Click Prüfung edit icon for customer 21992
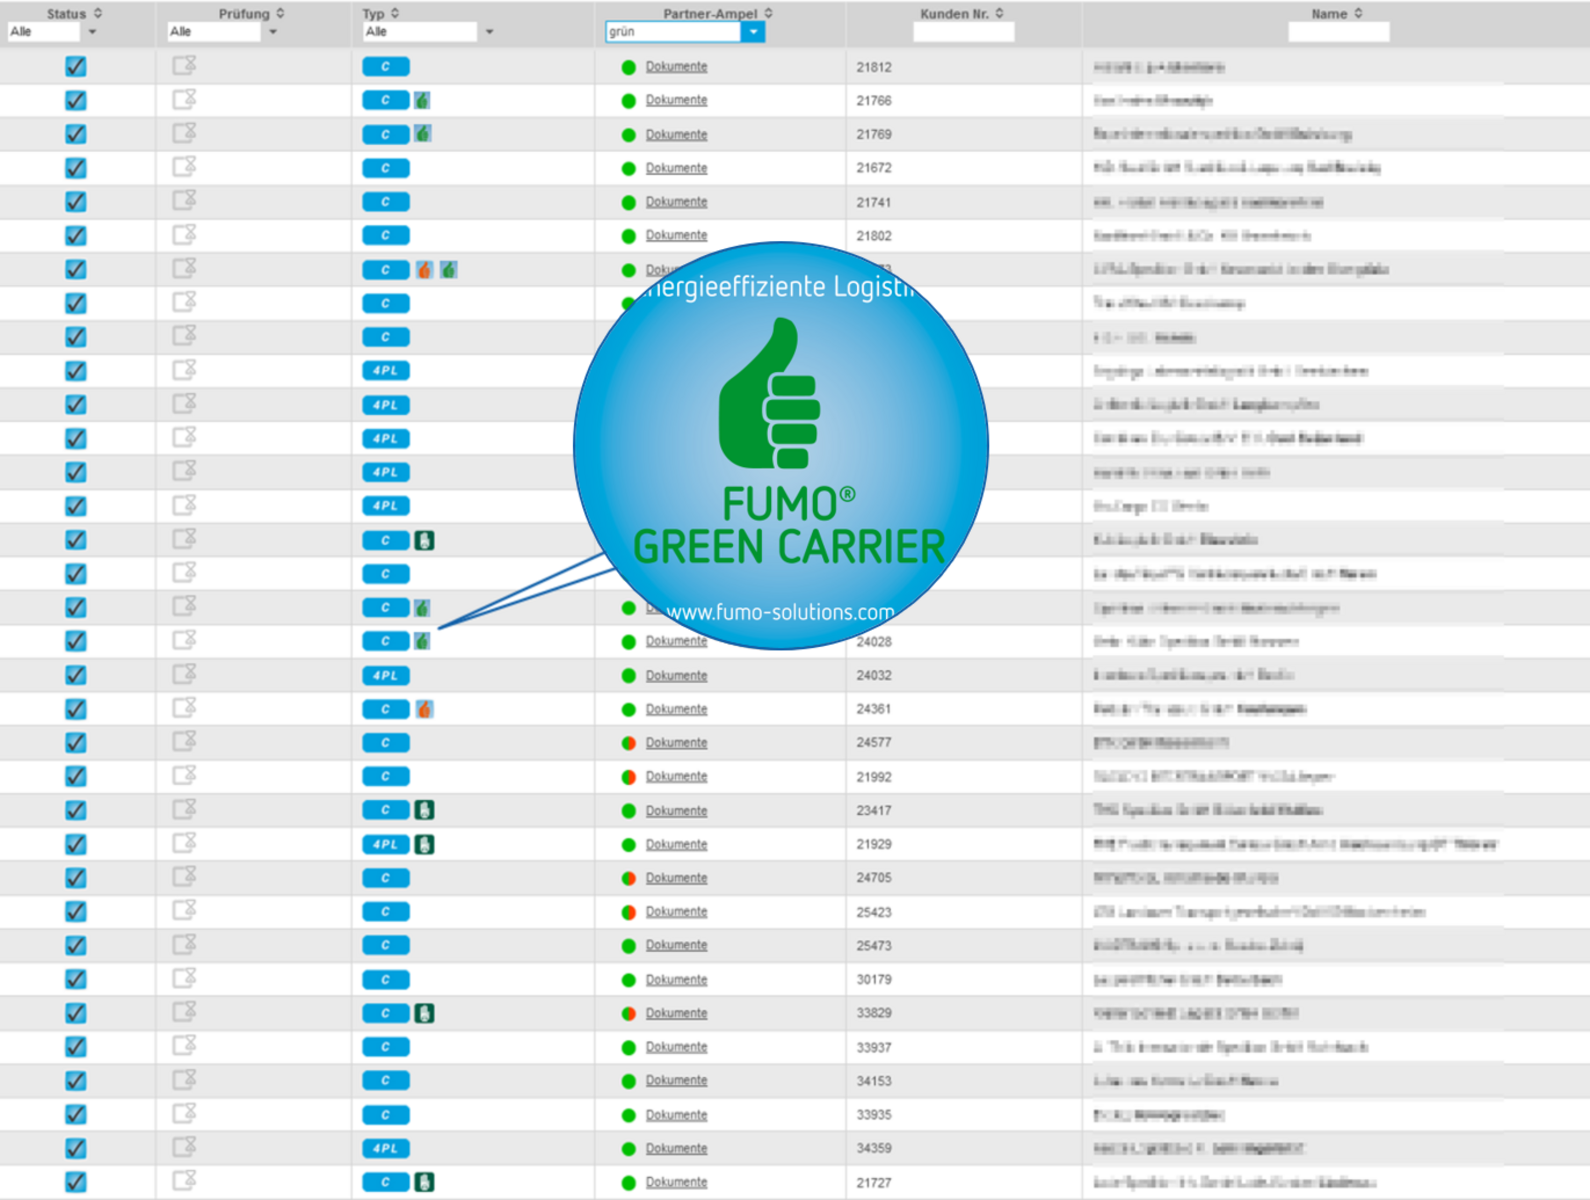Viewport: 1590px width, 1200px height. click(184, 776)
